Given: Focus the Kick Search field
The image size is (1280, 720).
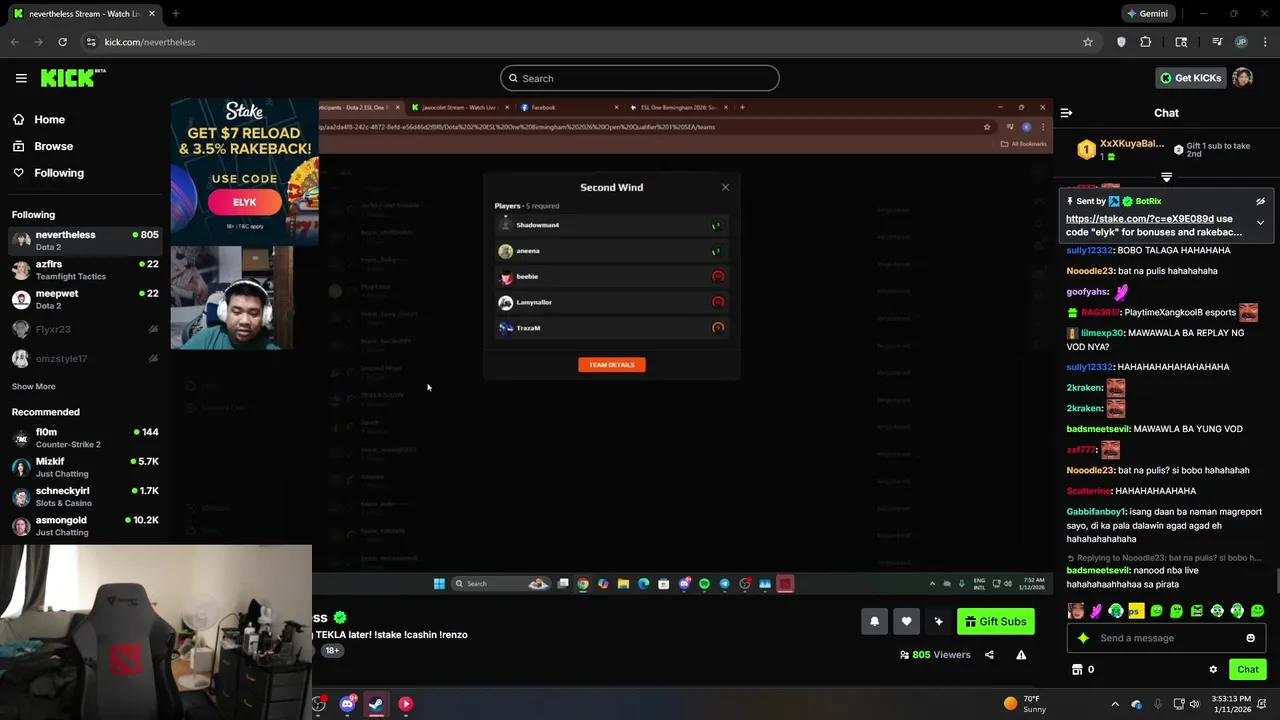Looking at the screenshot, I should pyautogui.click(x=640, y=78).
